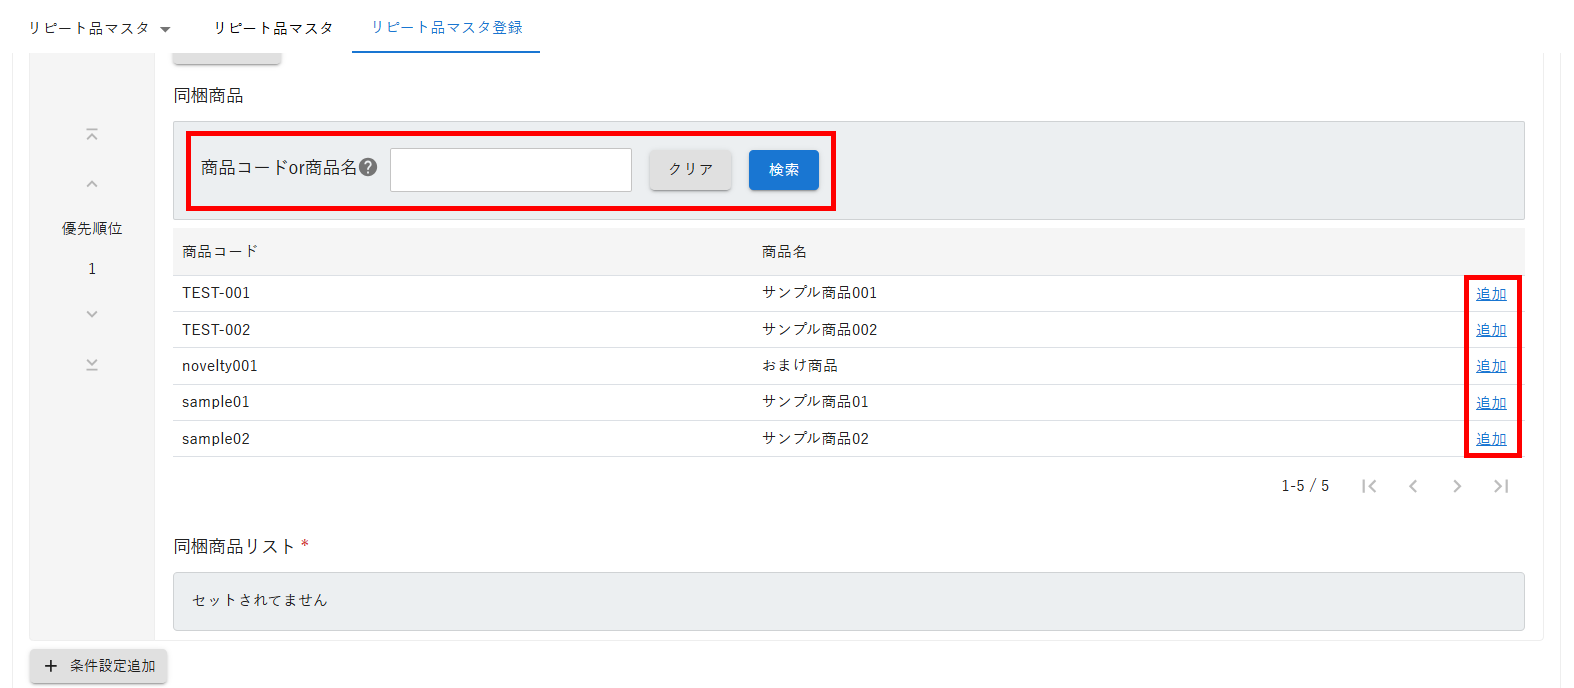This screenshot has width=1574, height=688.
Task: Select the リピート品マスタ登録 tab
Action: (446, 28)
